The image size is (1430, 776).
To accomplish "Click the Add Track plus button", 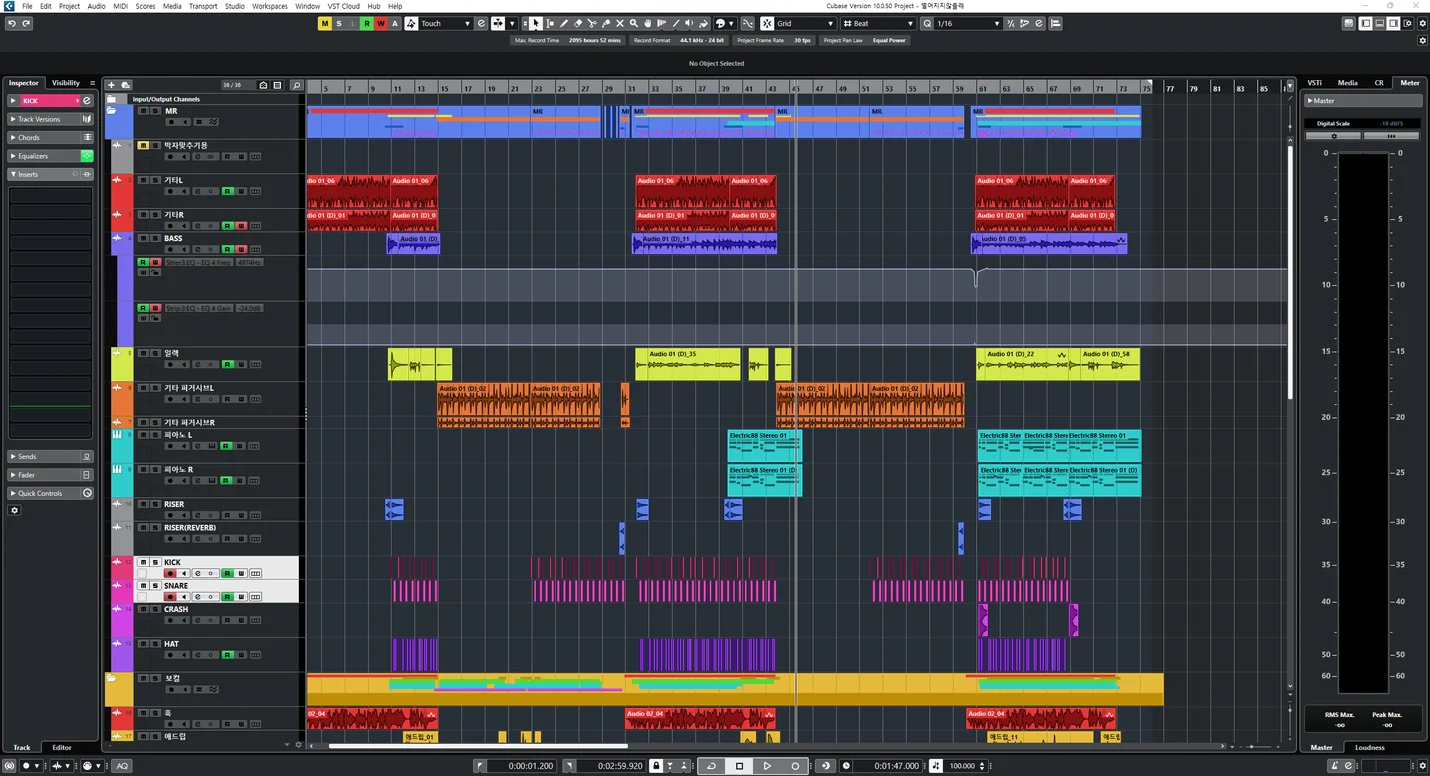I will point(112,85).
